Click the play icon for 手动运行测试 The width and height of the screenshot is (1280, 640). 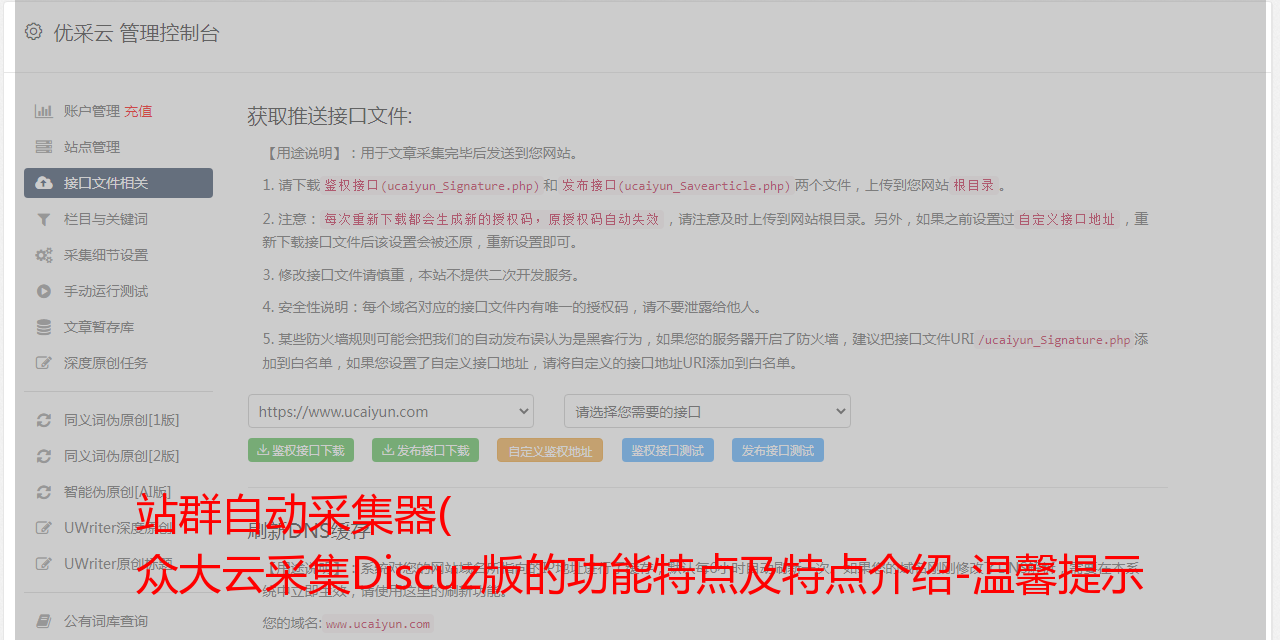[44, 291]
